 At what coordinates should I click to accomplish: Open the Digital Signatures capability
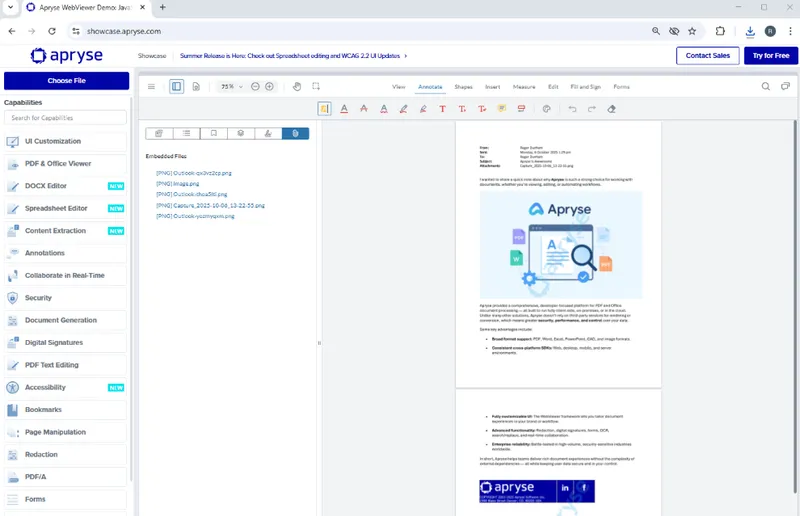[66, 342]
